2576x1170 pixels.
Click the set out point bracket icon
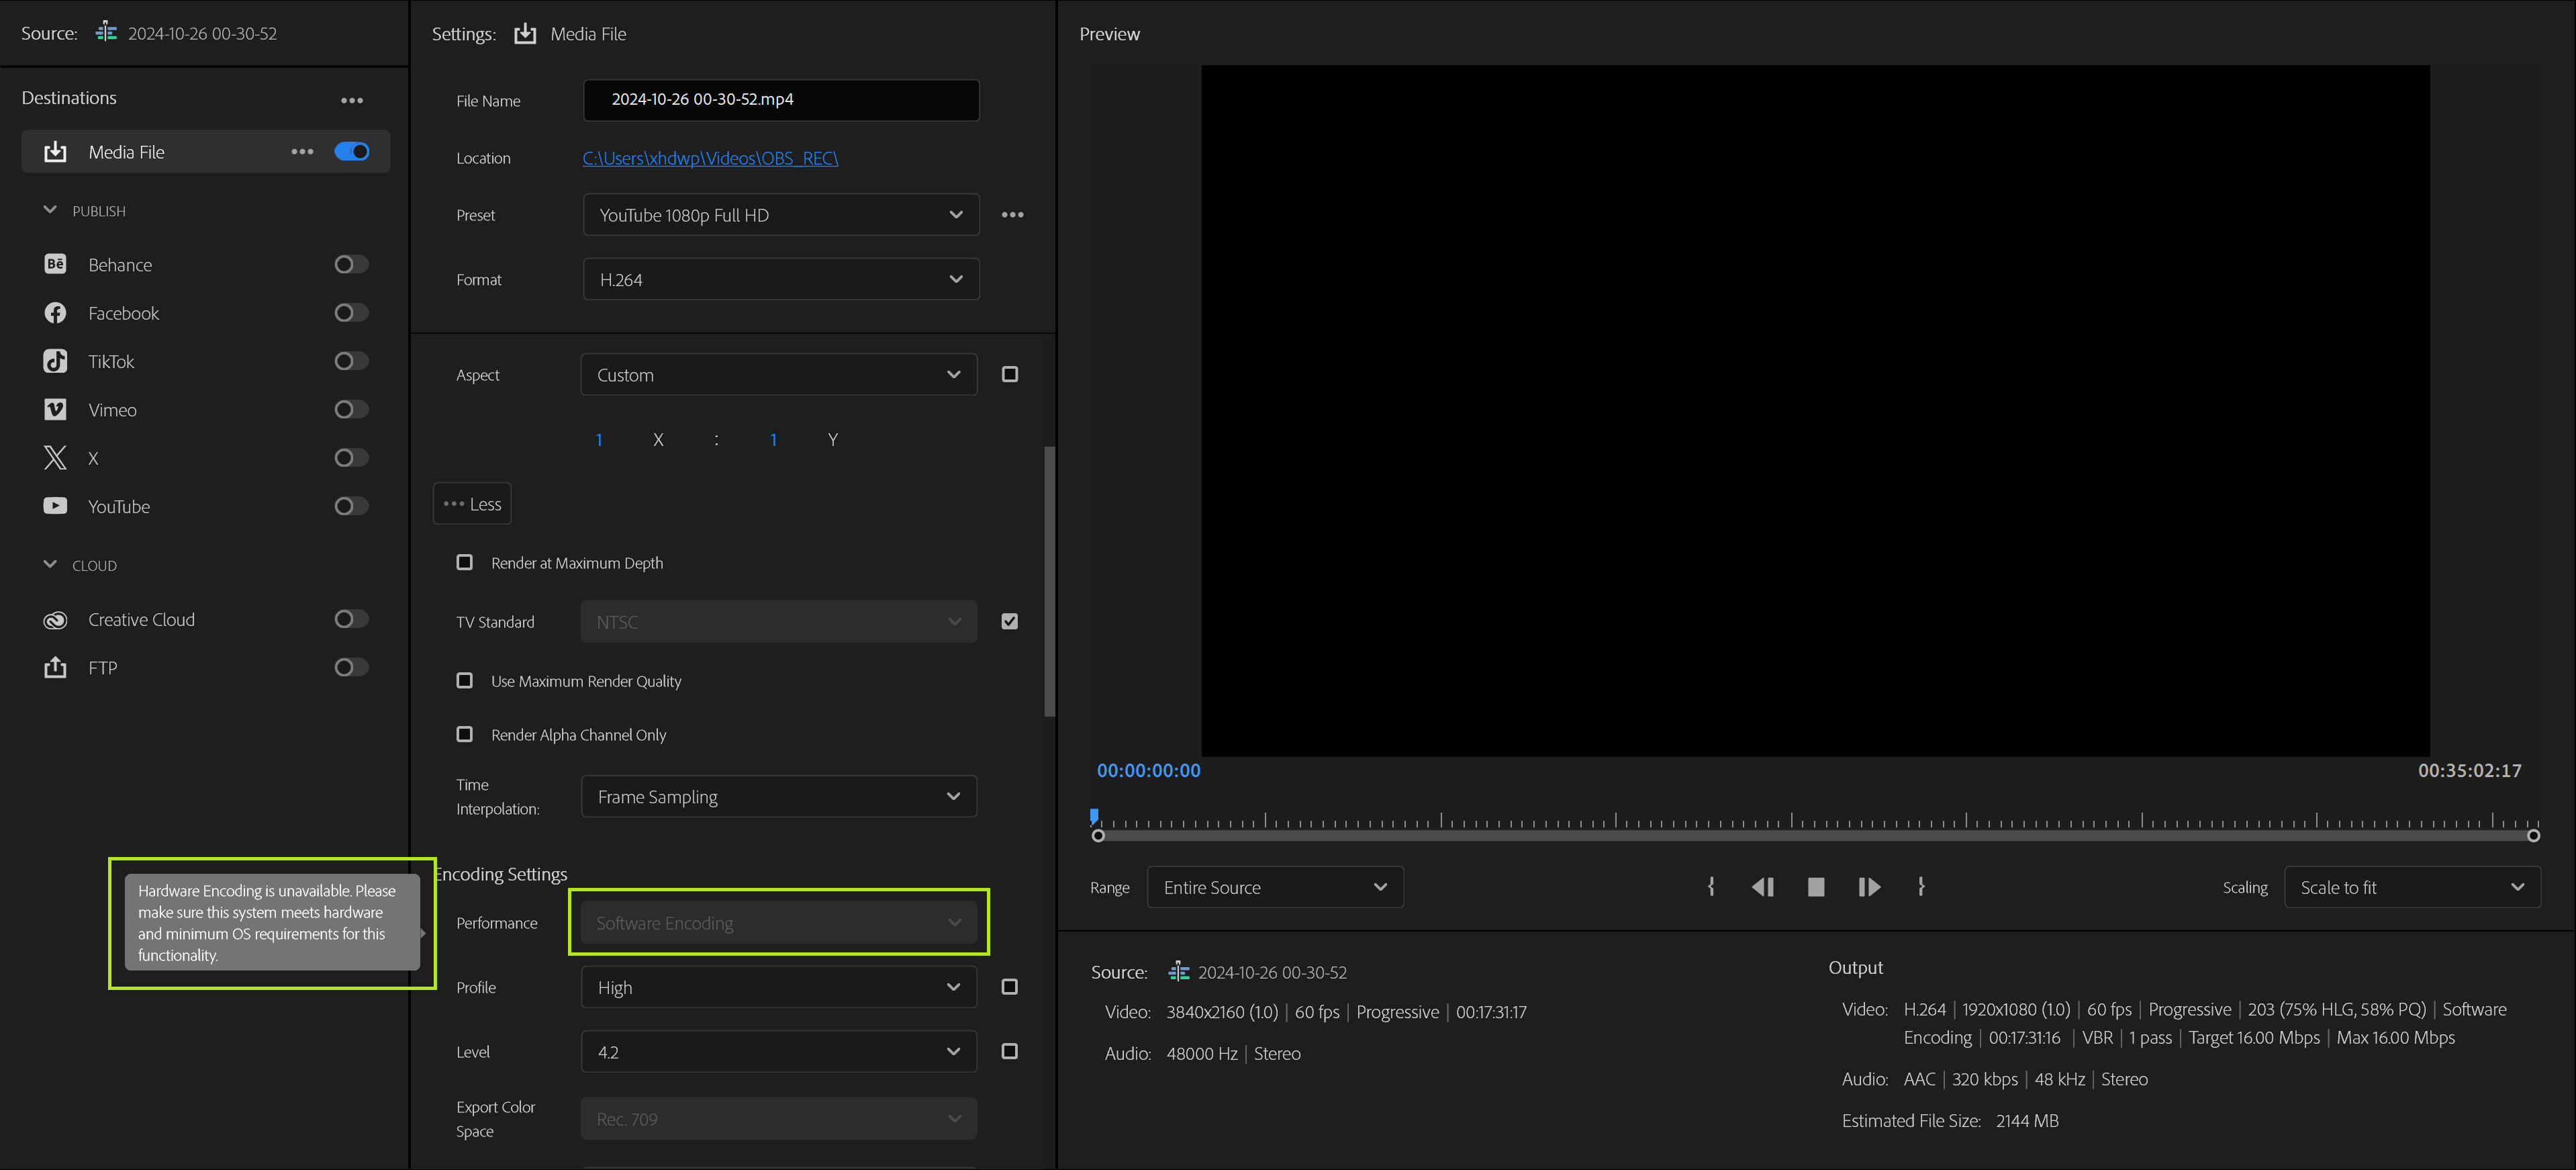pyautogui.click(x=1921, y=887)
